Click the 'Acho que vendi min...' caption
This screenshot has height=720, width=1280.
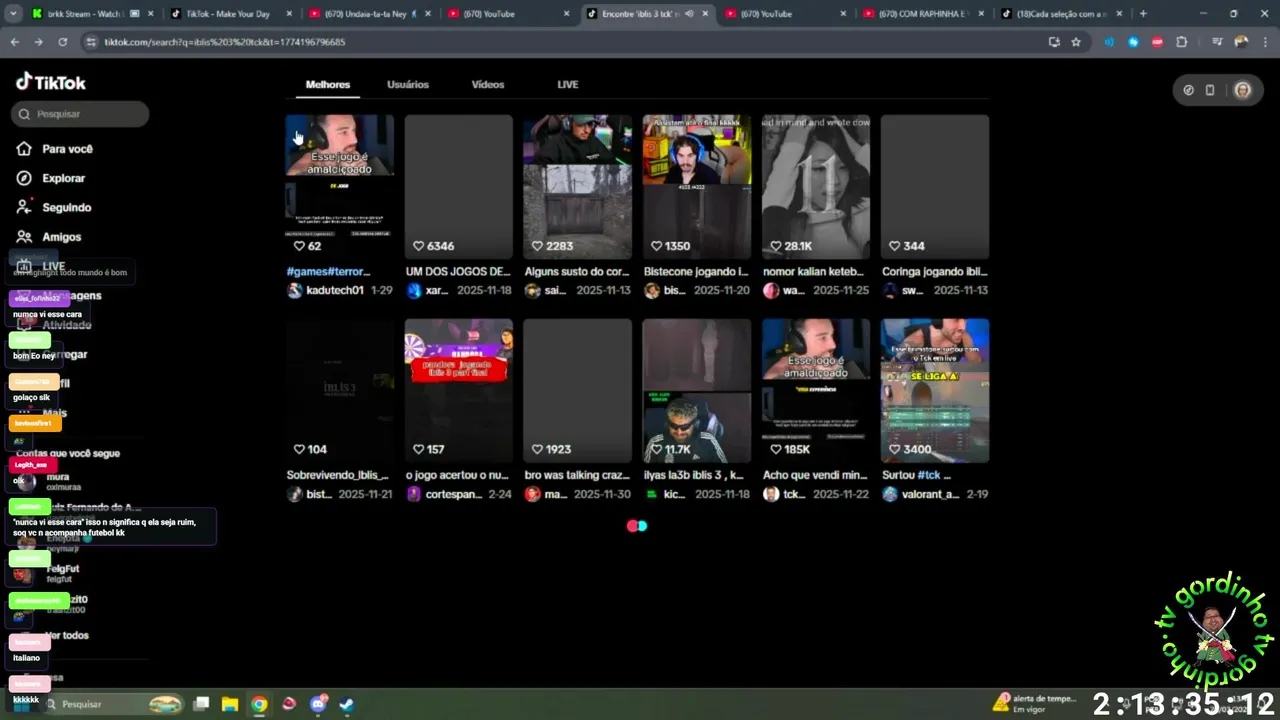pos(815,475)
